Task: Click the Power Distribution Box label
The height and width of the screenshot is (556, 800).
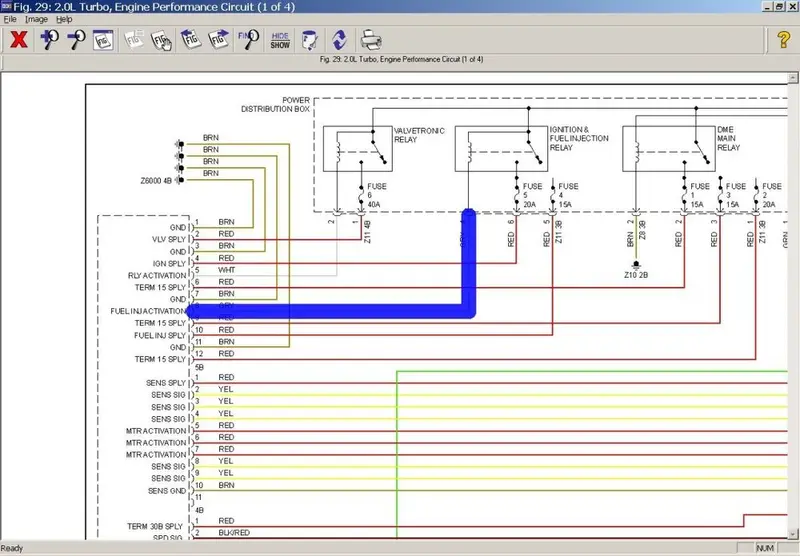Action: [276, 105]
